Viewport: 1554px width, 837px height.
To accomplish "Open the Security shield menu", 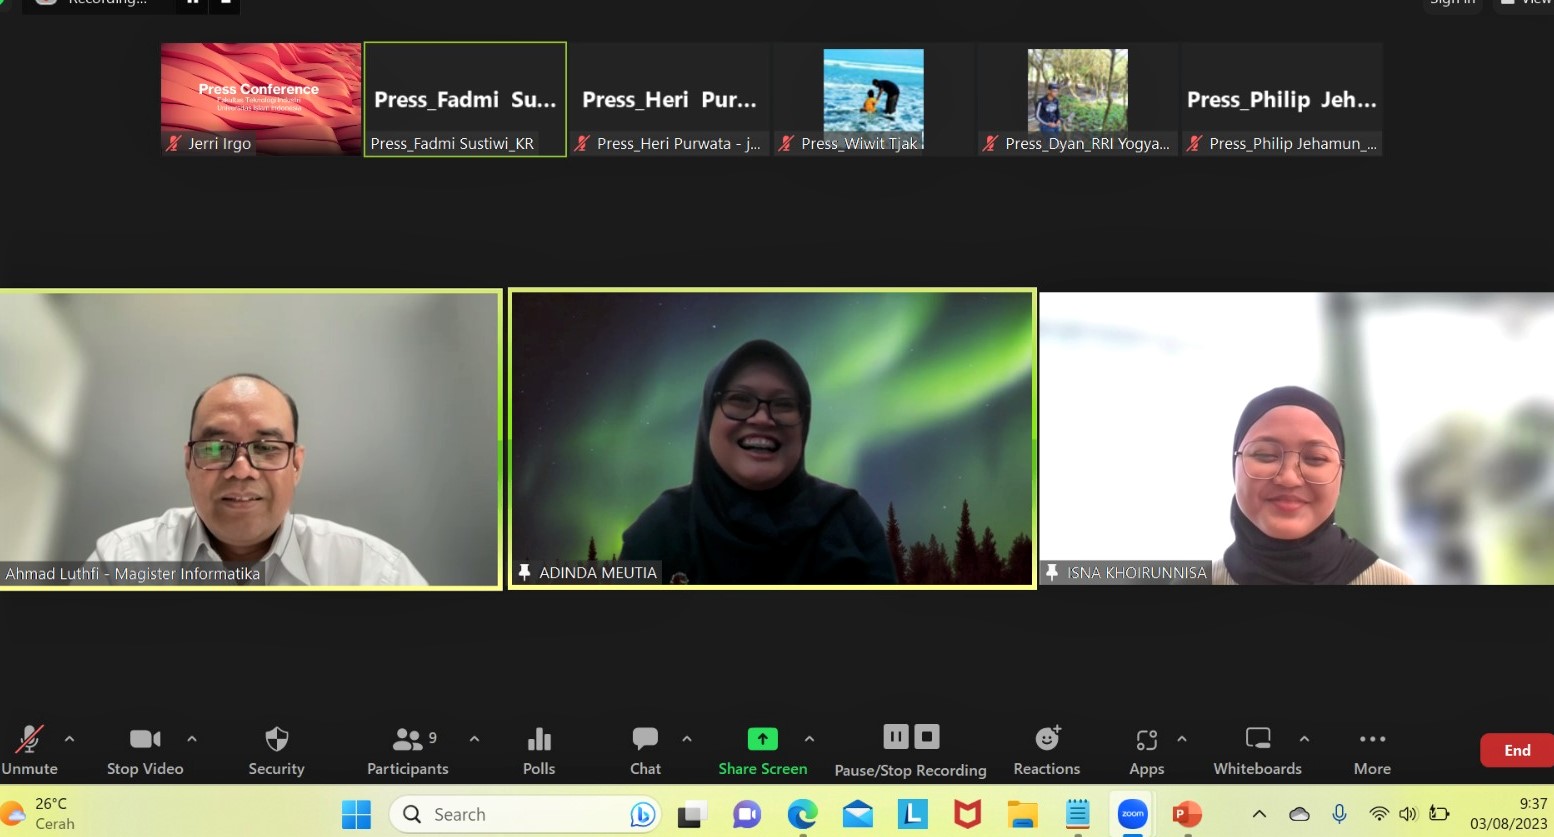I will (276, 751).
